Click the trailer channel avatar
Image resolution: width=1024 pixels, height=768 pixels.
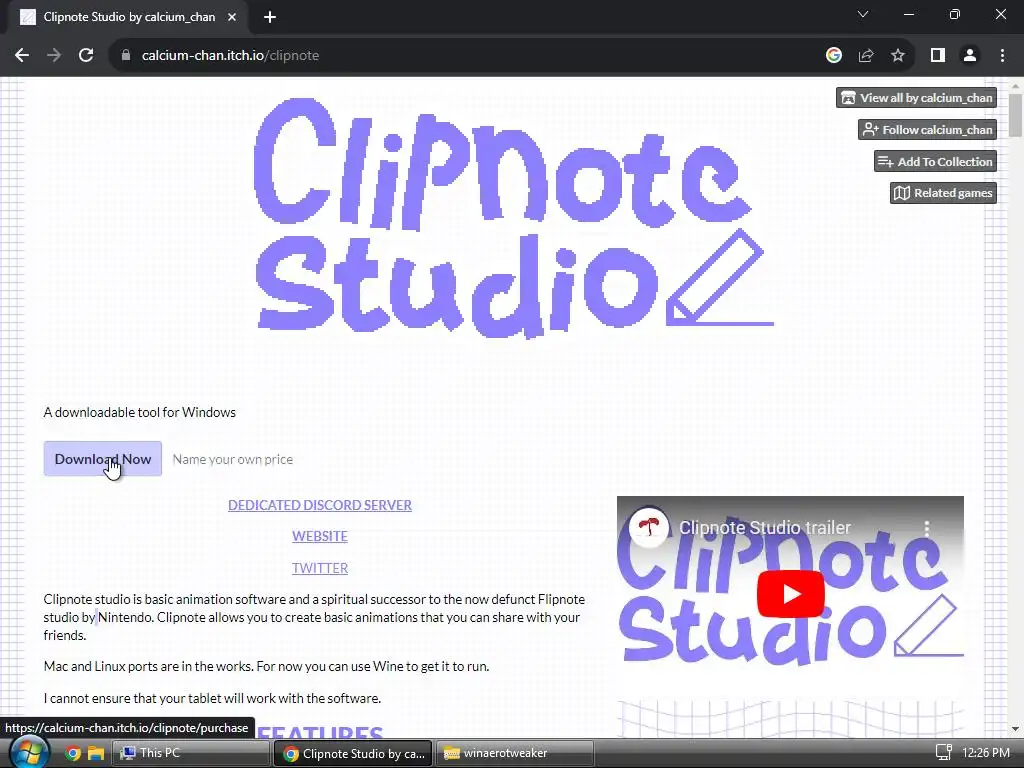pos(648,527)
